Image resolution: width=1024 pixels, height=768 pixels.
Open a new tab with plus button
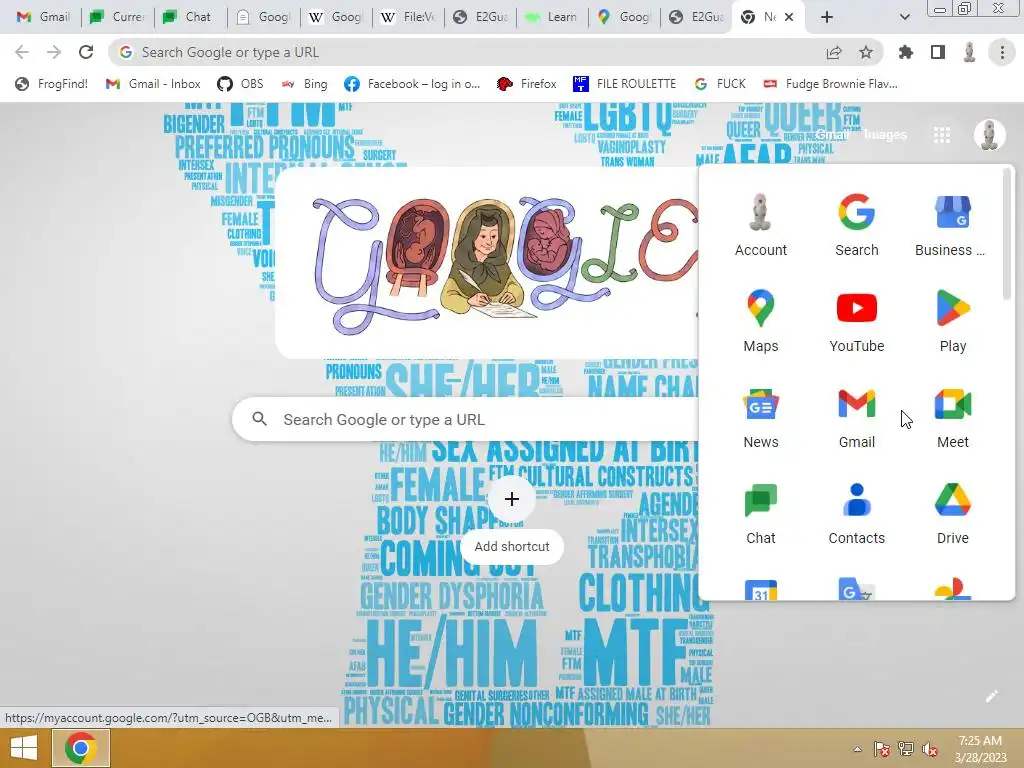click(x=827, y=17)
